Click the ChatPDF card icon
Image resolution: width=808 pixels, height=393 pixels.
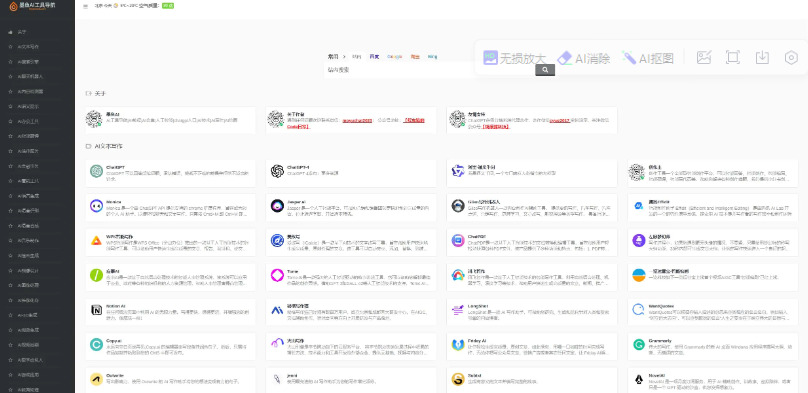pyautogui.click(x=458, y=240)
